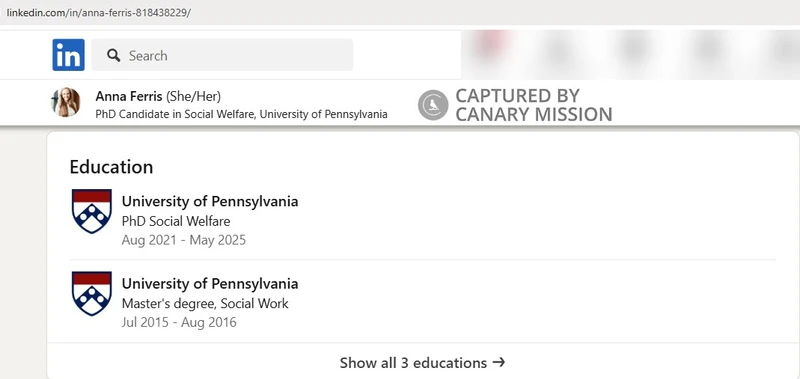Open Anna Ferris profile photo thumbnail
The height and width of the screenshot is (379, 800).
click(x=66, y=103)
